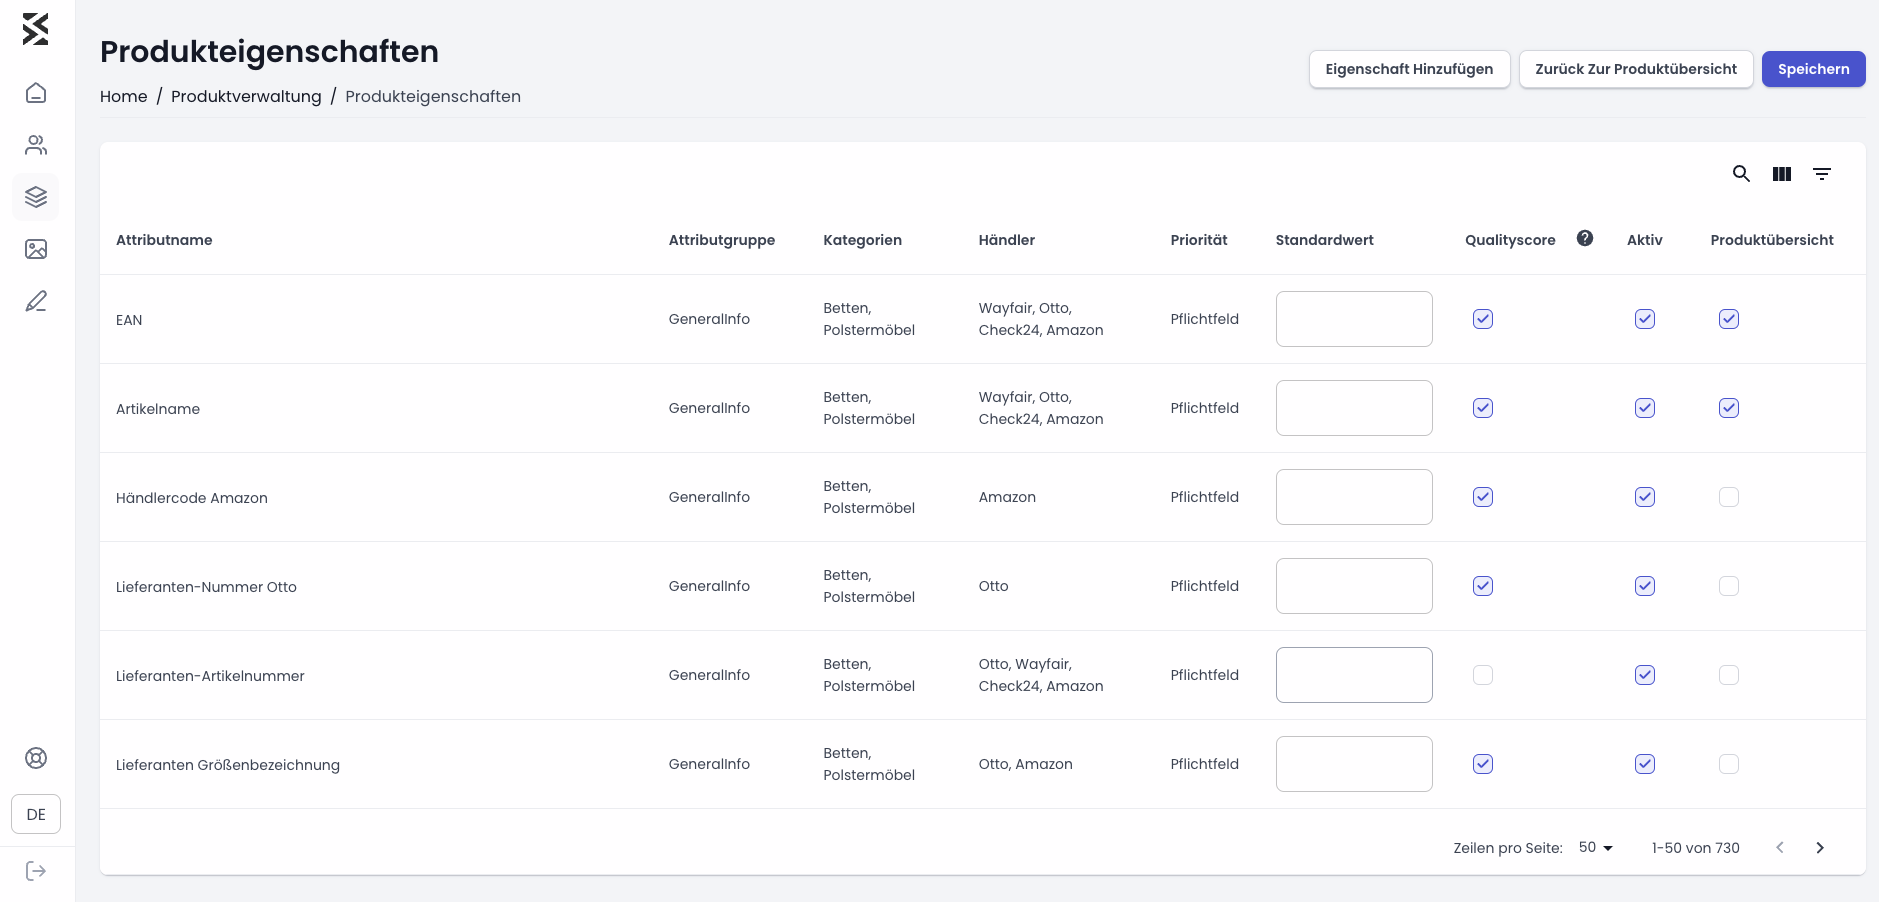
Task: Toggle Produktübersicht checkbox for Artikelname
Action: (1729, 408)
